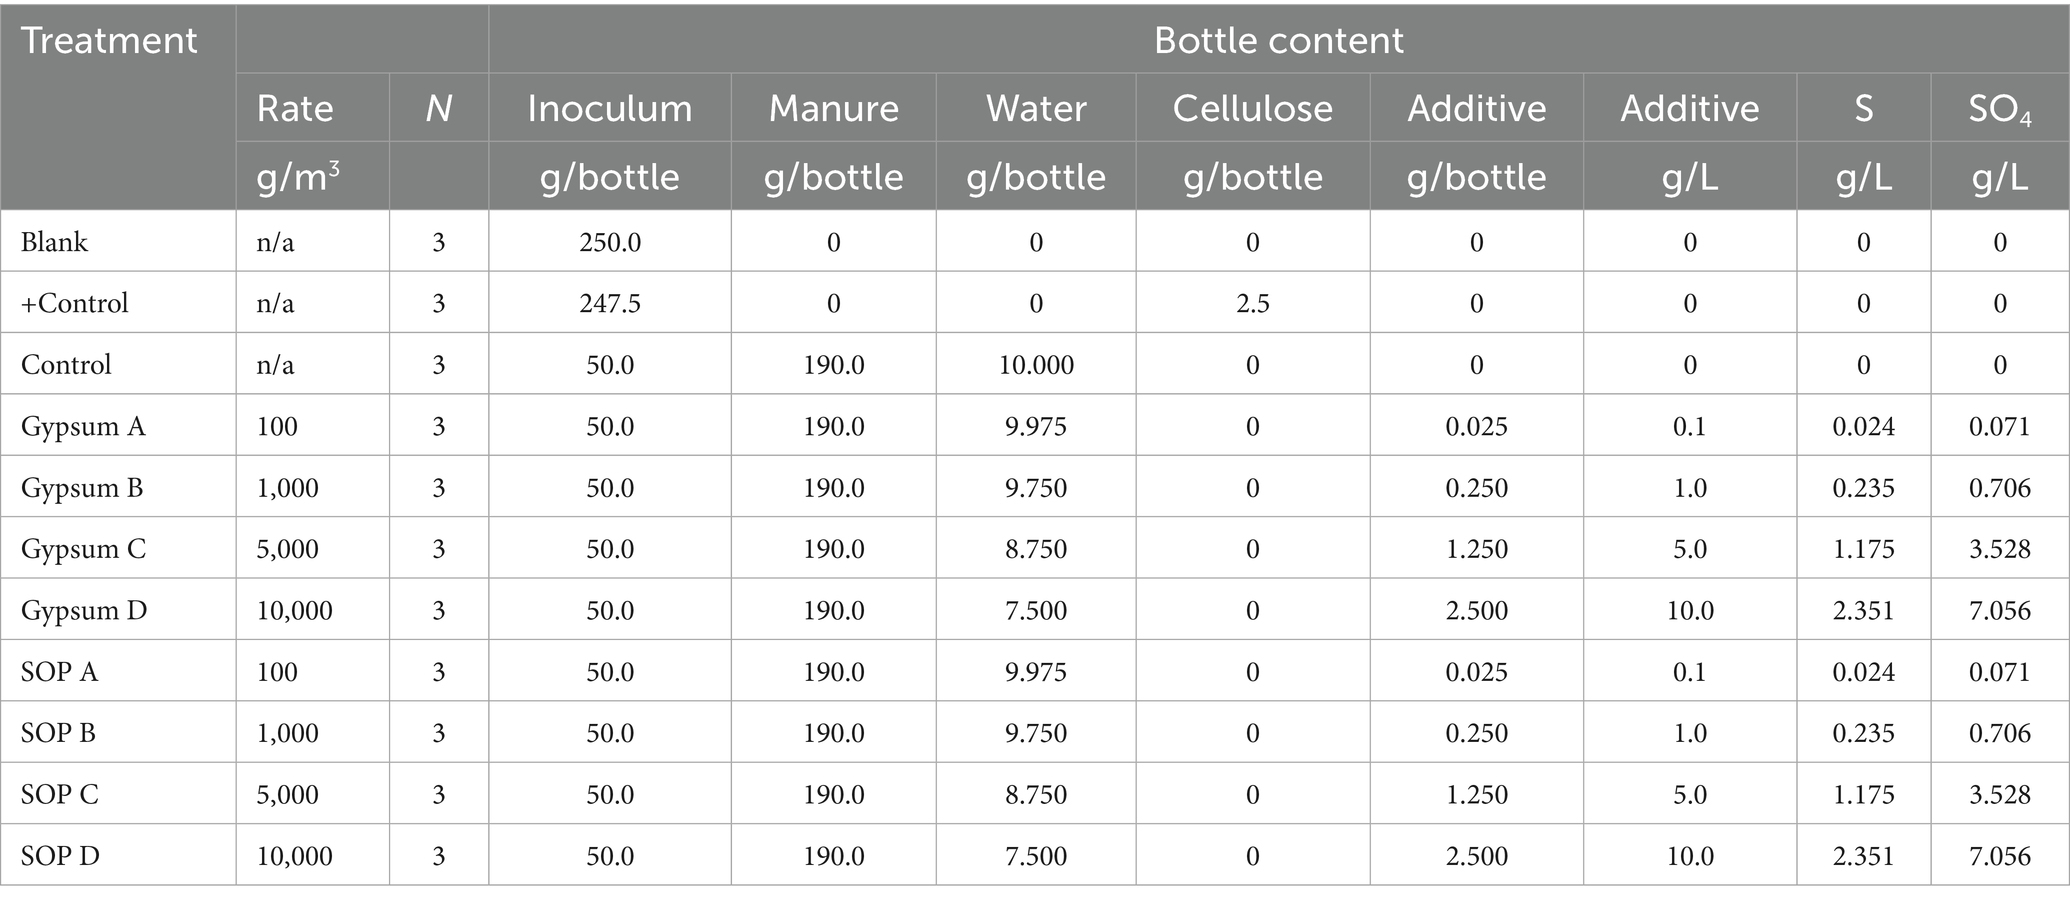The image size is (2070, 903).
Task: Select the Water column header
Action: tap(1036, 108)
